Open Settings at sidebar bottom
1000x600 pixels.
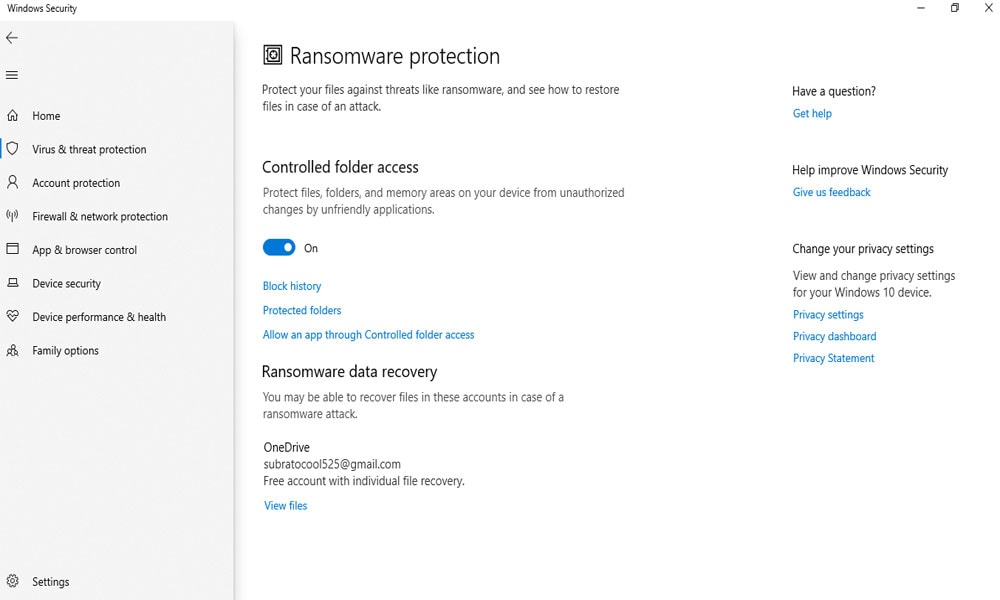point(50,582)
